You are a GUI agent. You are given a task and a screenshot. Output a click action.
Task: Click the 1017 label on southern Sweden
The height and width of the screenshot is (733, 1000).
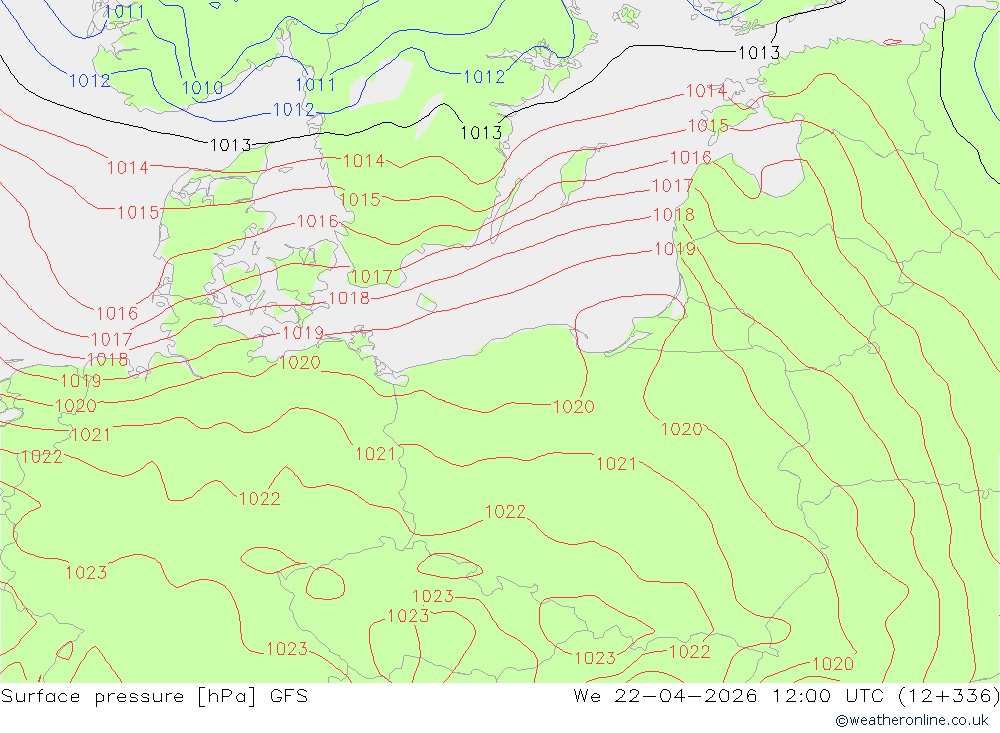[x=372, y=277]
